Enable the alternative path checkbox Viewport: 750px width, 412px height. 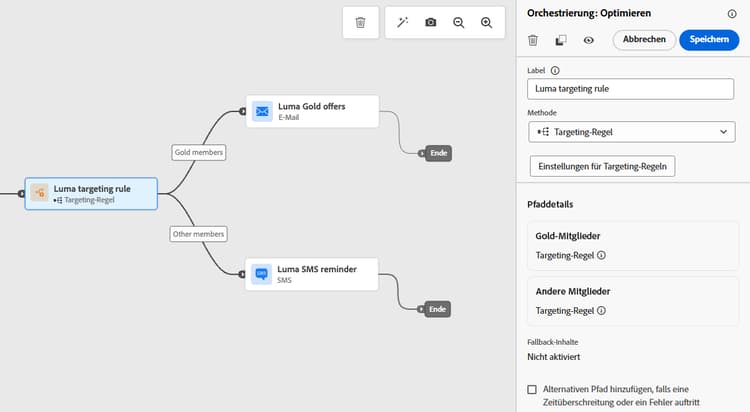pos(532,388)
